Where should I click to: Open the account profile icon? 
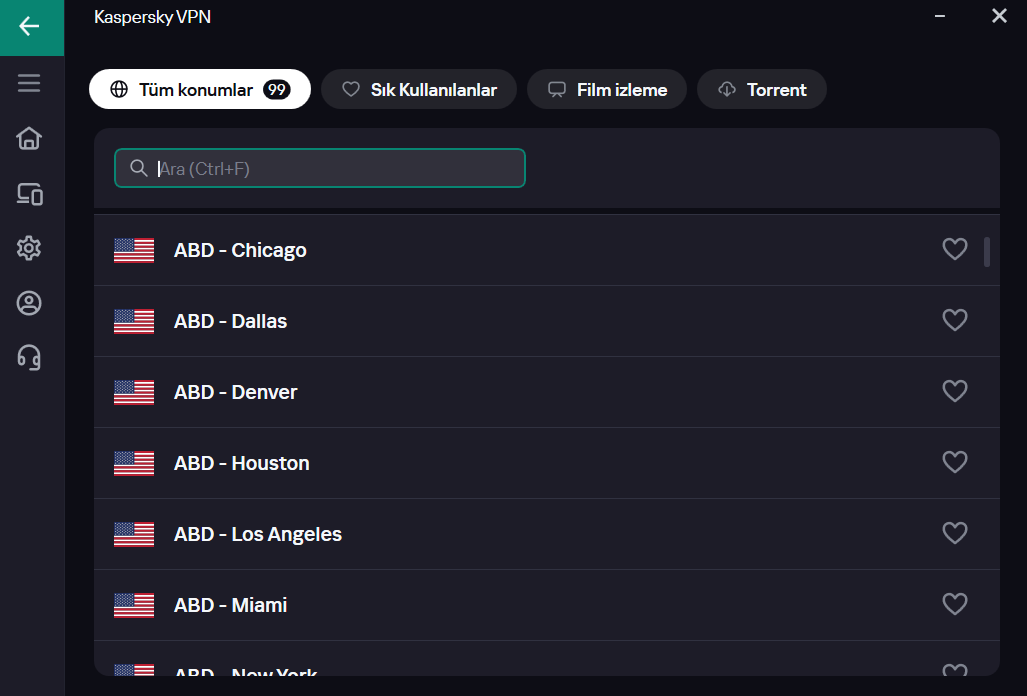click(29, 303)
